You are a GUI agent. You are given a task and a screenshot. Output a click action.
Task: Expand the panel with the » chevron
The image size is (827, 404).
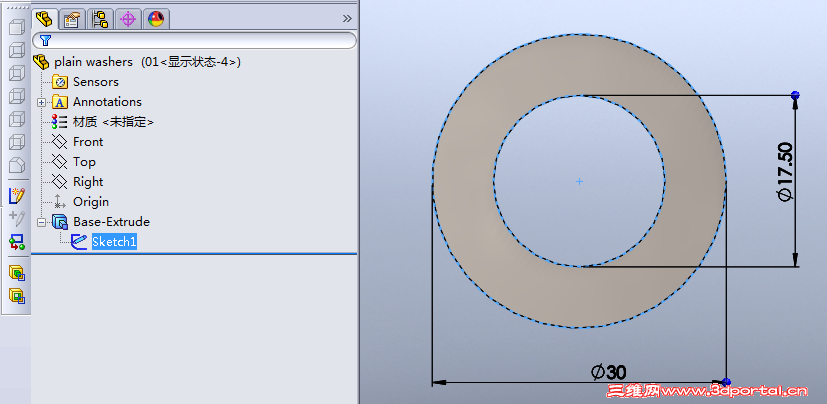(347, 18)
